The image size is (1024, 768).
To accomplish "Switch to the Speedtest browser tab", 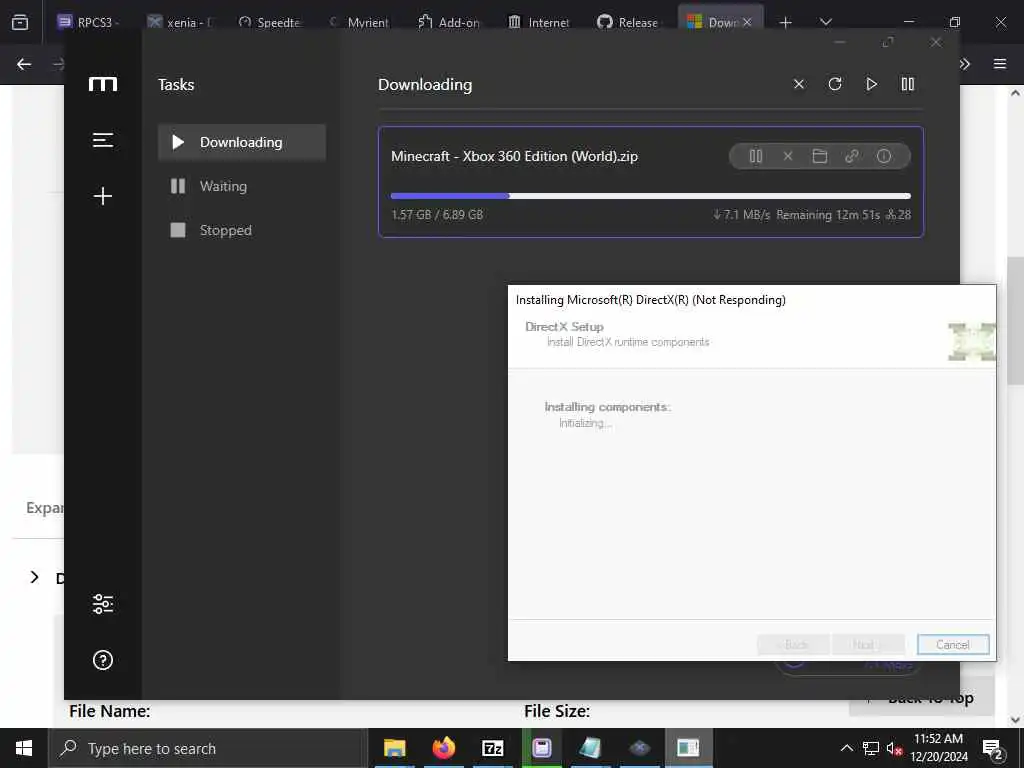I will 270,22.
